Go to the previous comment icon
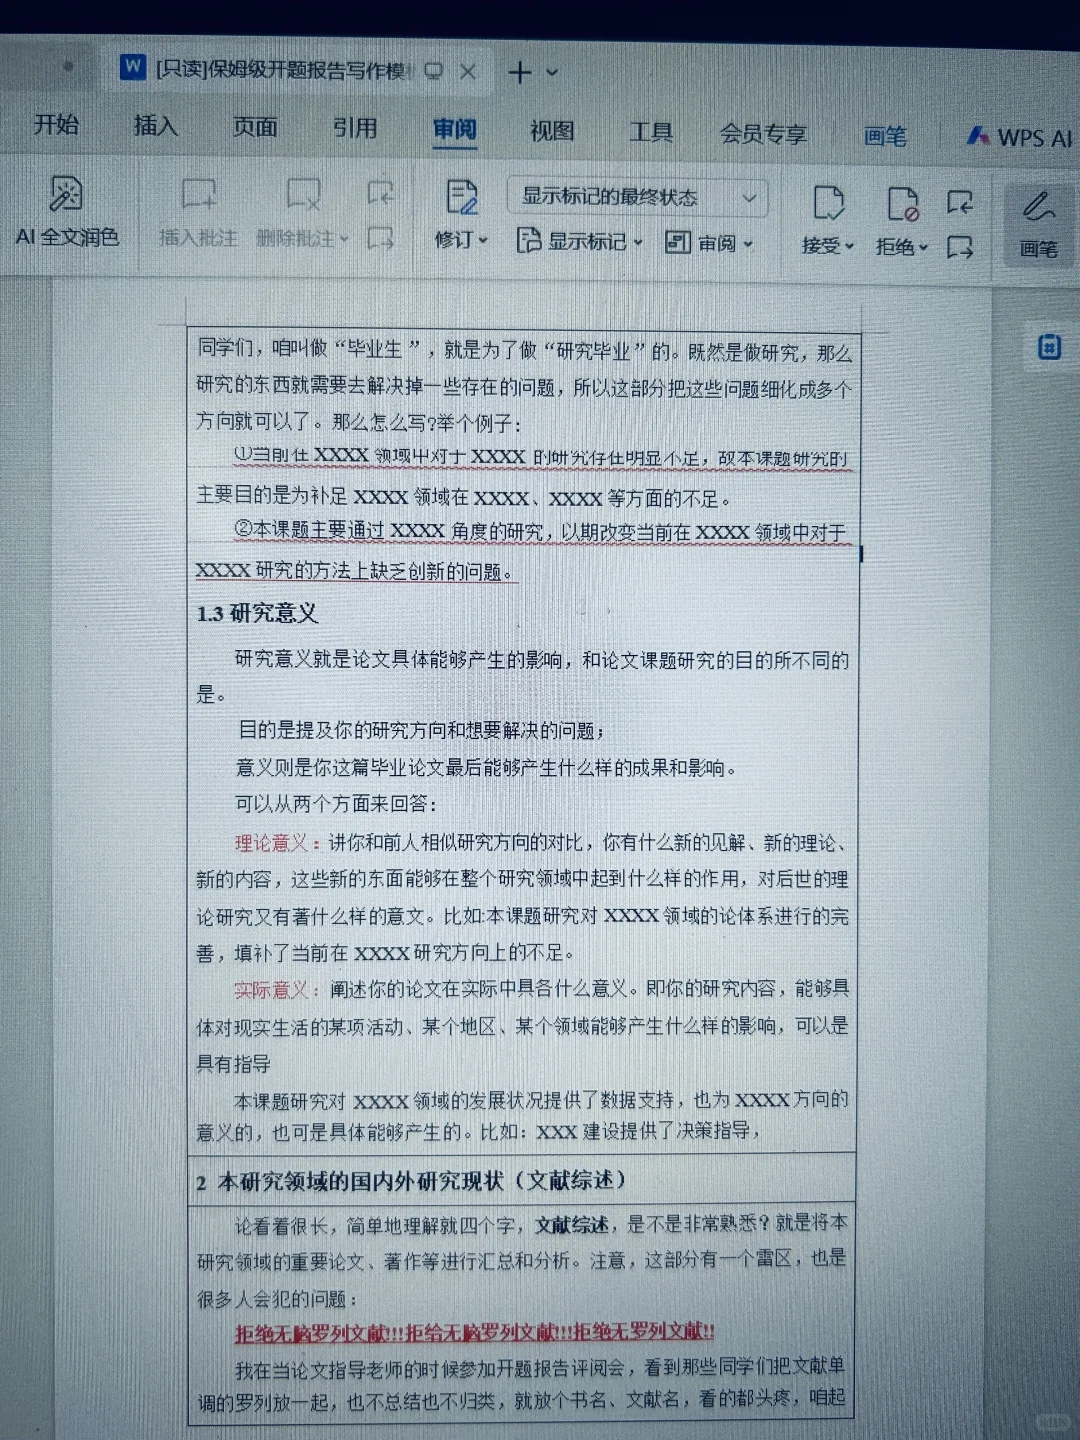Viewport: 1080px width, 1440px height. [x=380, y=191]
